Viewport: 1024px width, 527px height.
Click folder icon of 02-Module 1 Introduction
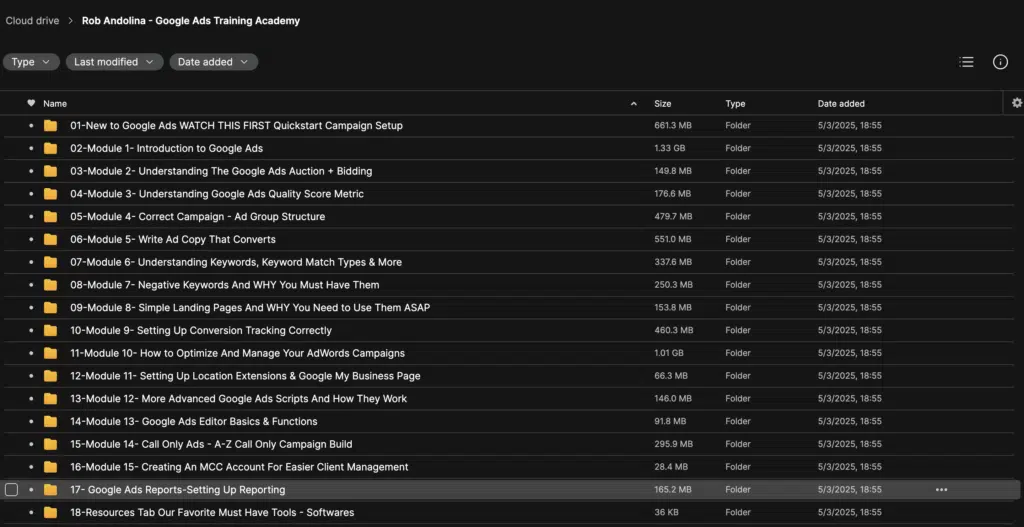(50, 149)
